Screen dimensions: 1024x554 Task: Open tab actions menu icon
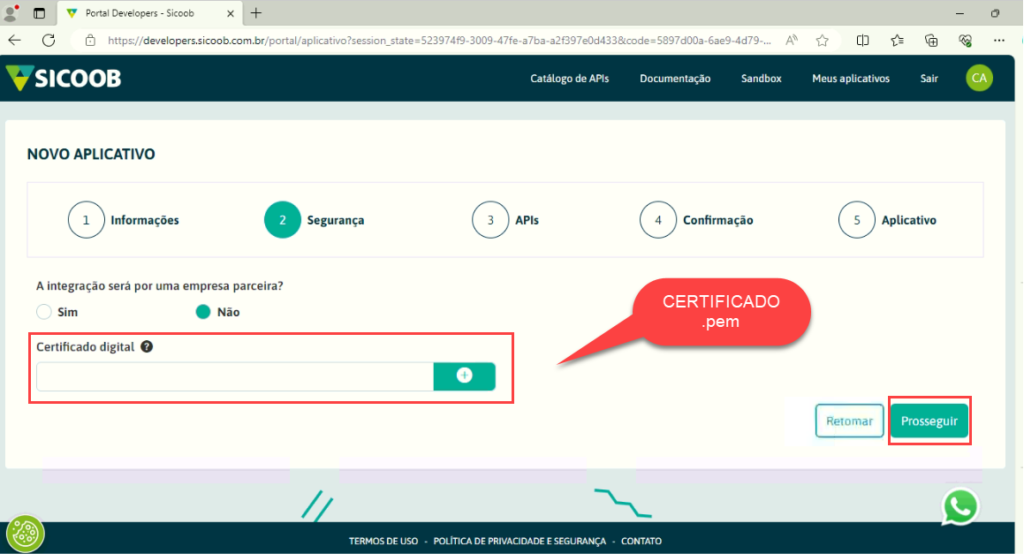click(39, 13)
